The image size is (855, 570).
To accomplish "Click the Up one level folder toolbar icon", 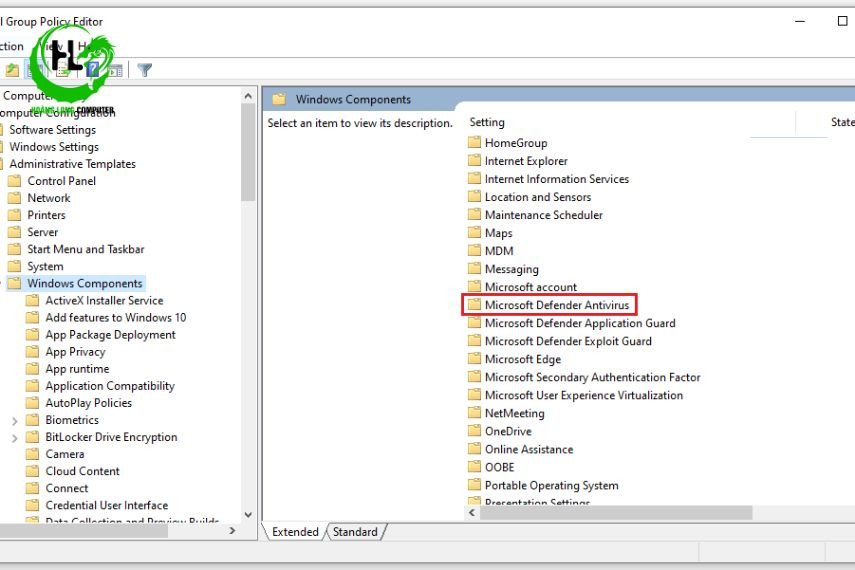I will [12, 70].
